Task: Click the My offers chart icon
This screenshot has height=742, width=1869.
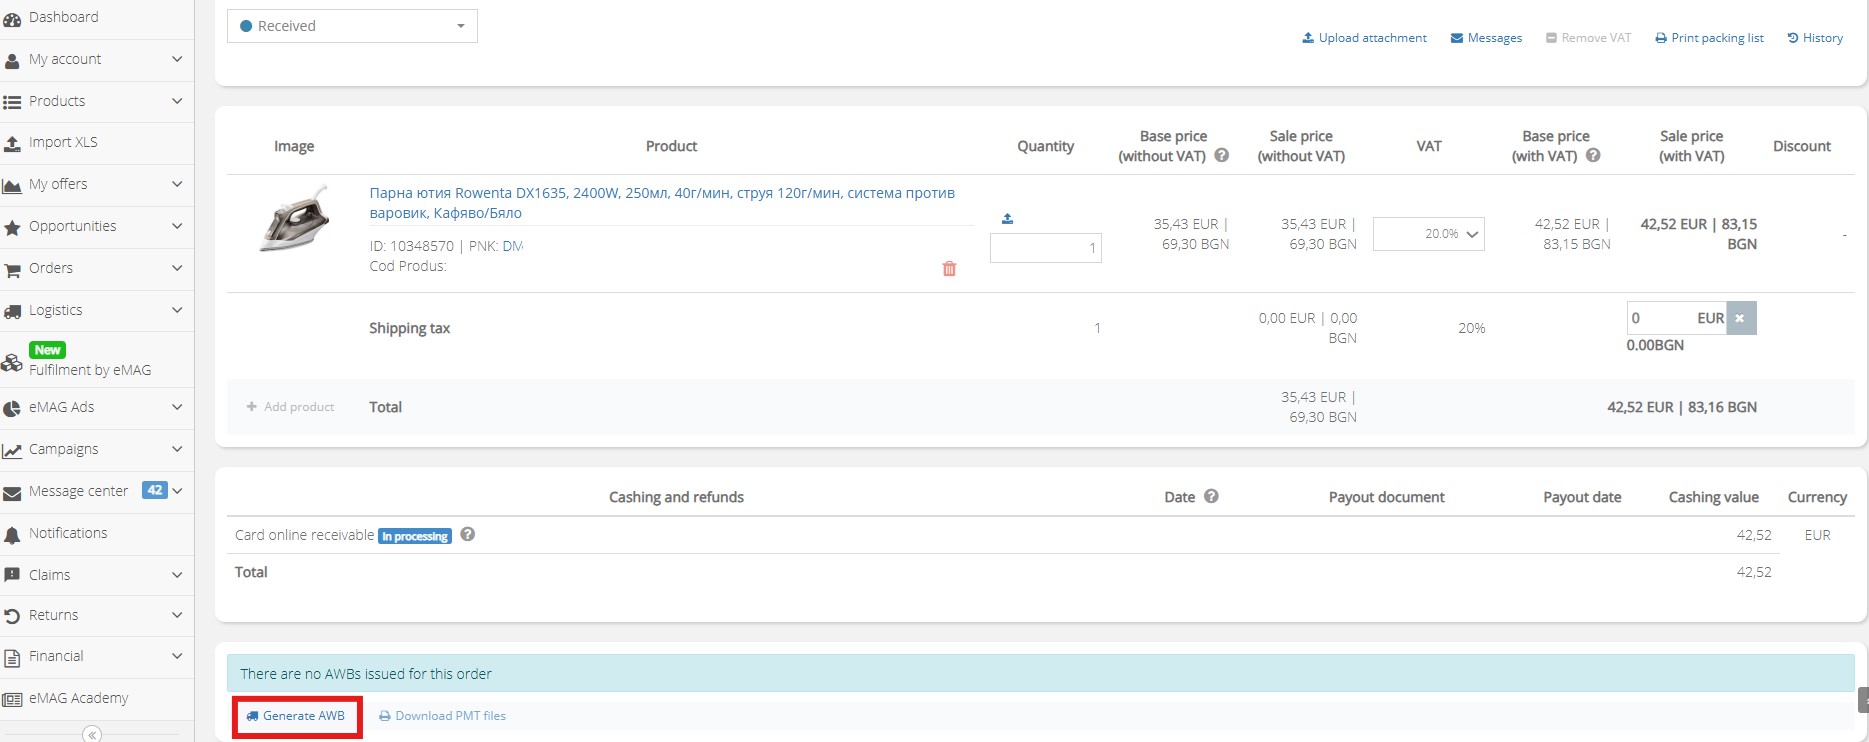Action: click(x=12, y=185)
